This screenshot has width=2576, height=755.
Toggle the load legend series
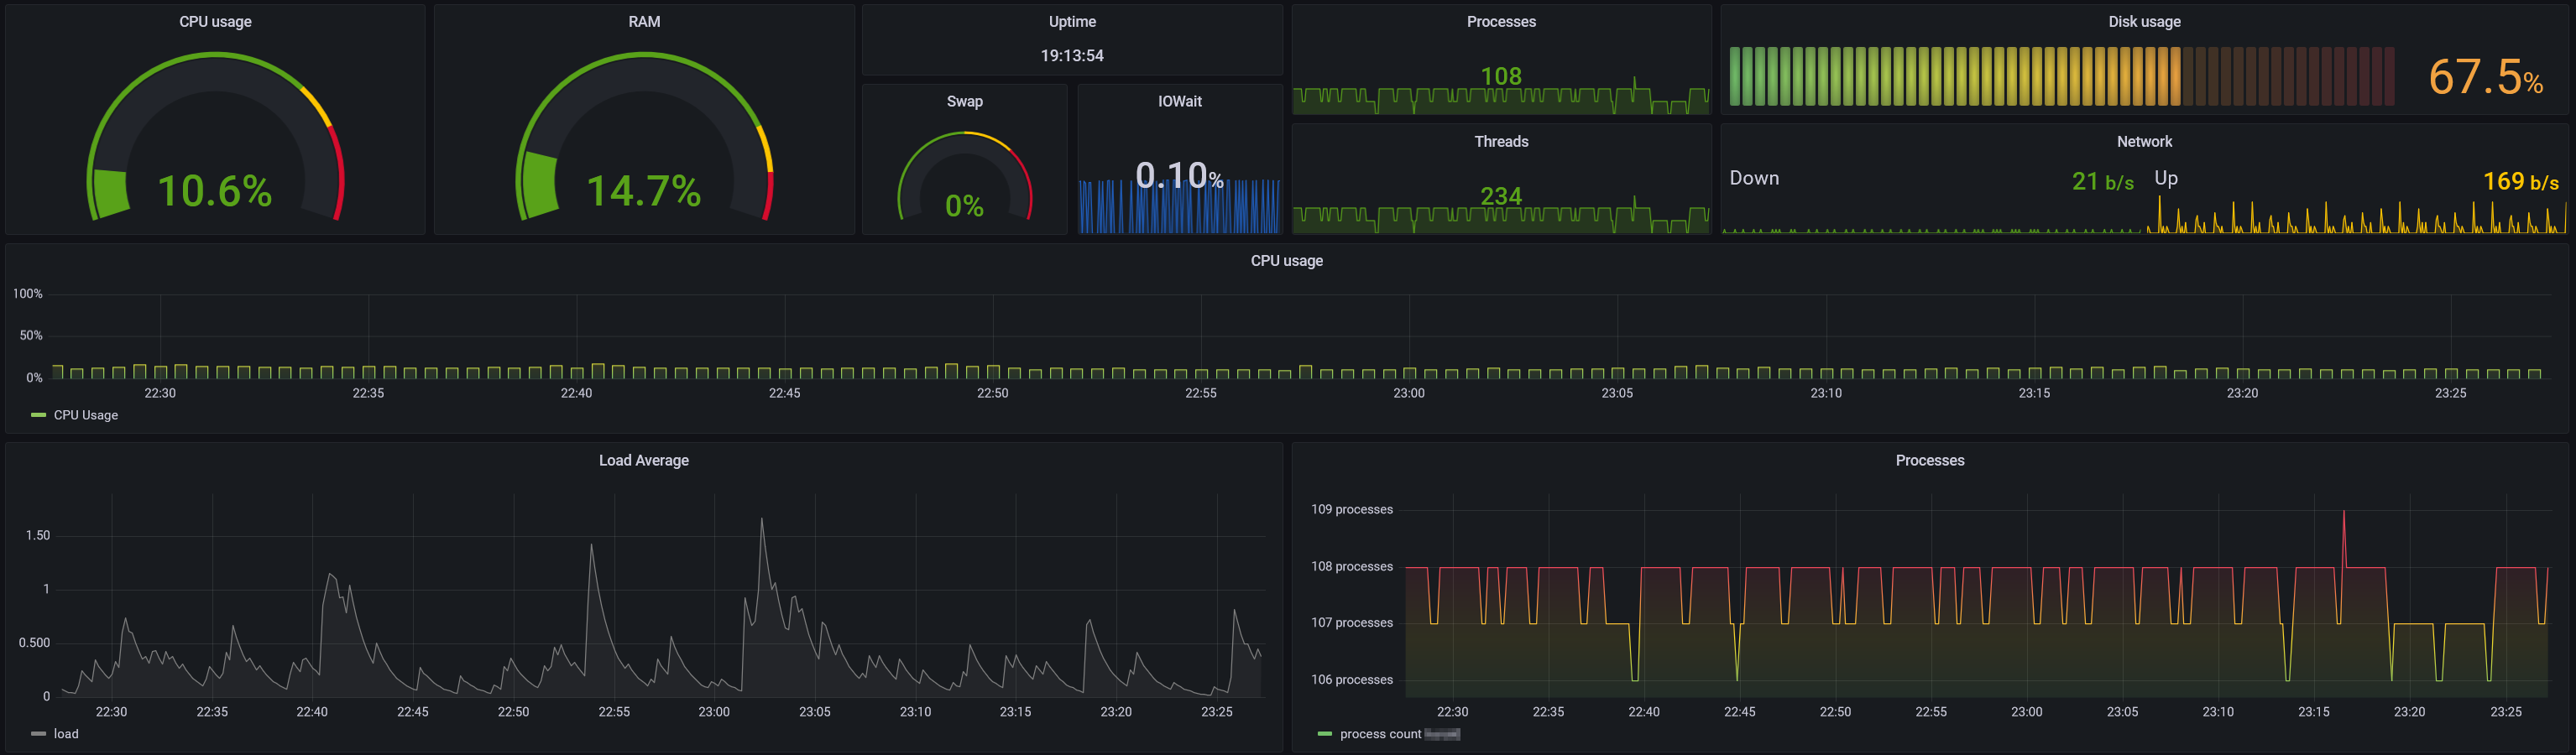tap(66, 734)
